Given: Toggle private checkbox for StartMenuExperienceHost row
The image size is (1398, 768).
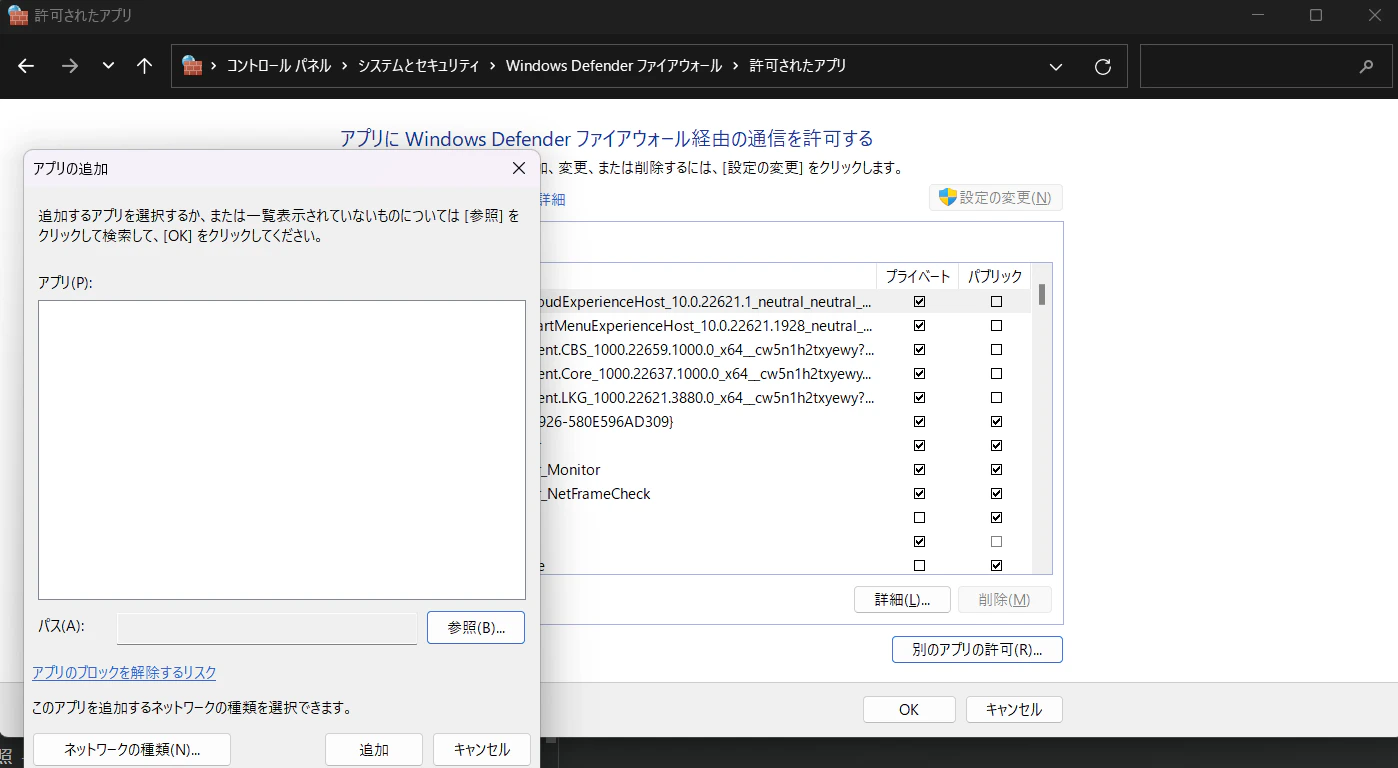Looking at the screenshot, I should pyautogui.click(x=920, y=326).
